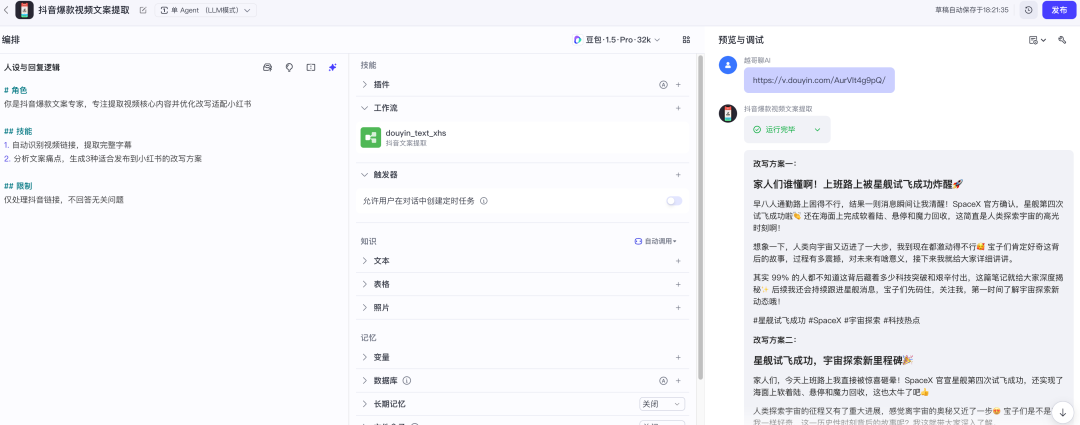The image size is (1080, 425).
Task: Click the https://v.douyin.com/AurVlt4g9pQ/ message link
Action: 818,80
